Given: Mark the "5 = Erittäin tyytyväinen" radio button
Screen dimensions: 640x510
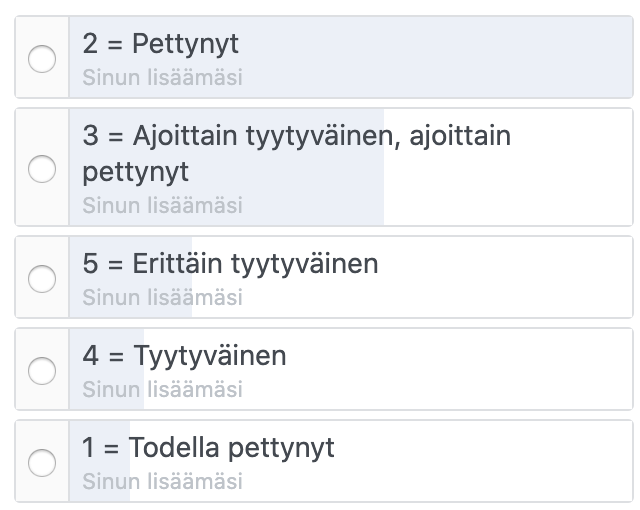Looking at the screenshot, I should [42, 278].
